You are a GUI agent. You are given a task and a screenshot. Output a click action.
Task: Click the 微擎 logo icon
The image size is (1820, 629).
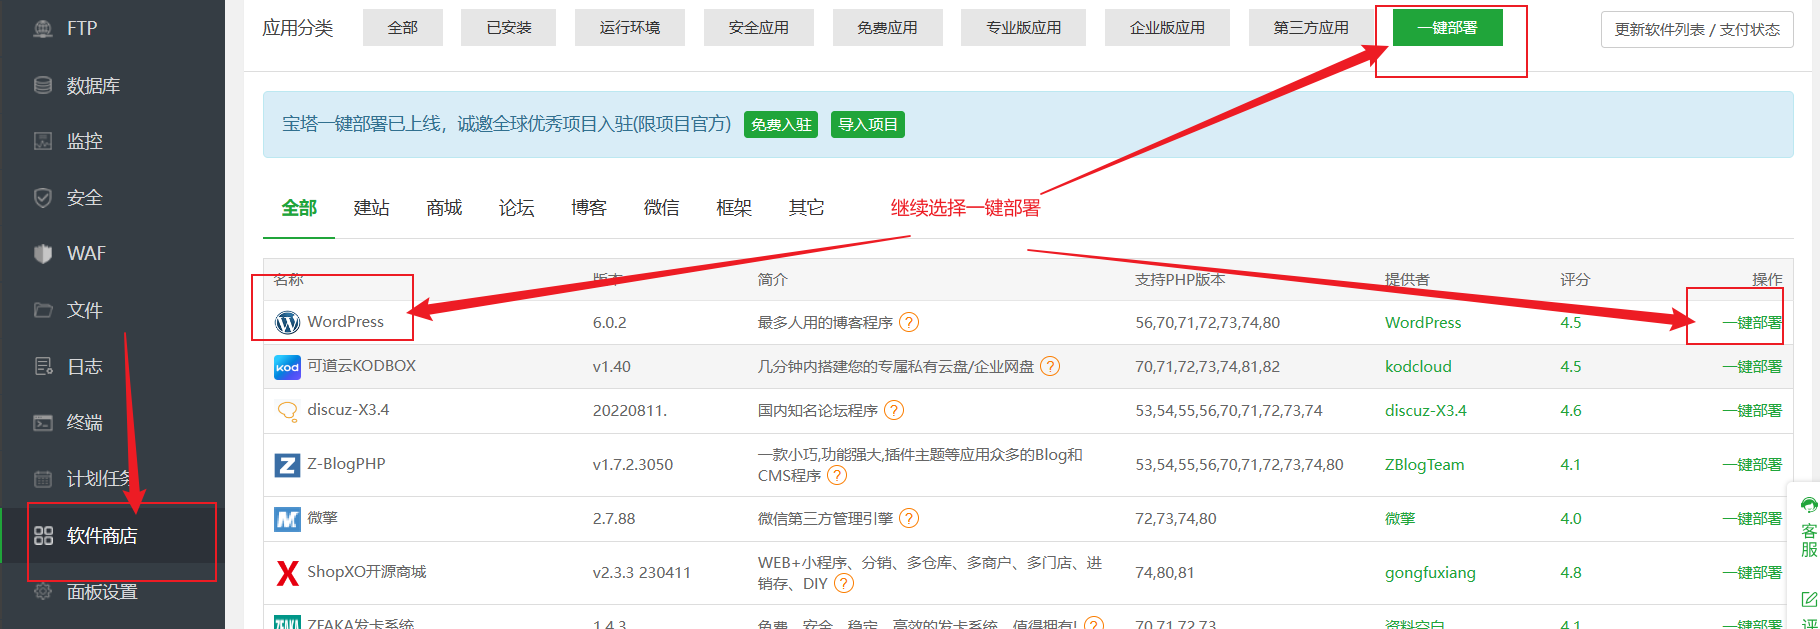coord(287,519)
